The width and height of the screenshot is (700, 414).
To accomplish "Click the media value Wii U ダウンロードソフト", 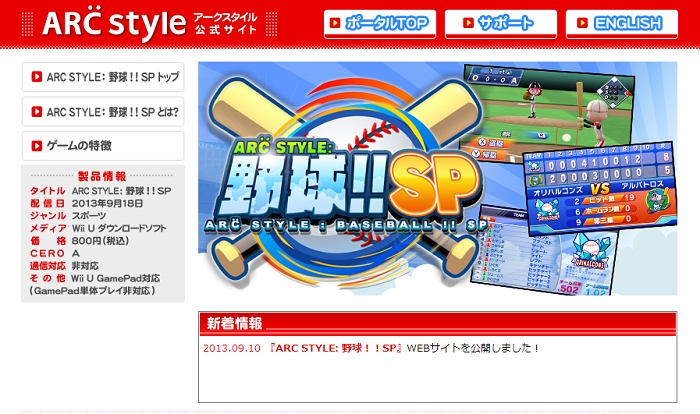I will [x=119, y=228].
